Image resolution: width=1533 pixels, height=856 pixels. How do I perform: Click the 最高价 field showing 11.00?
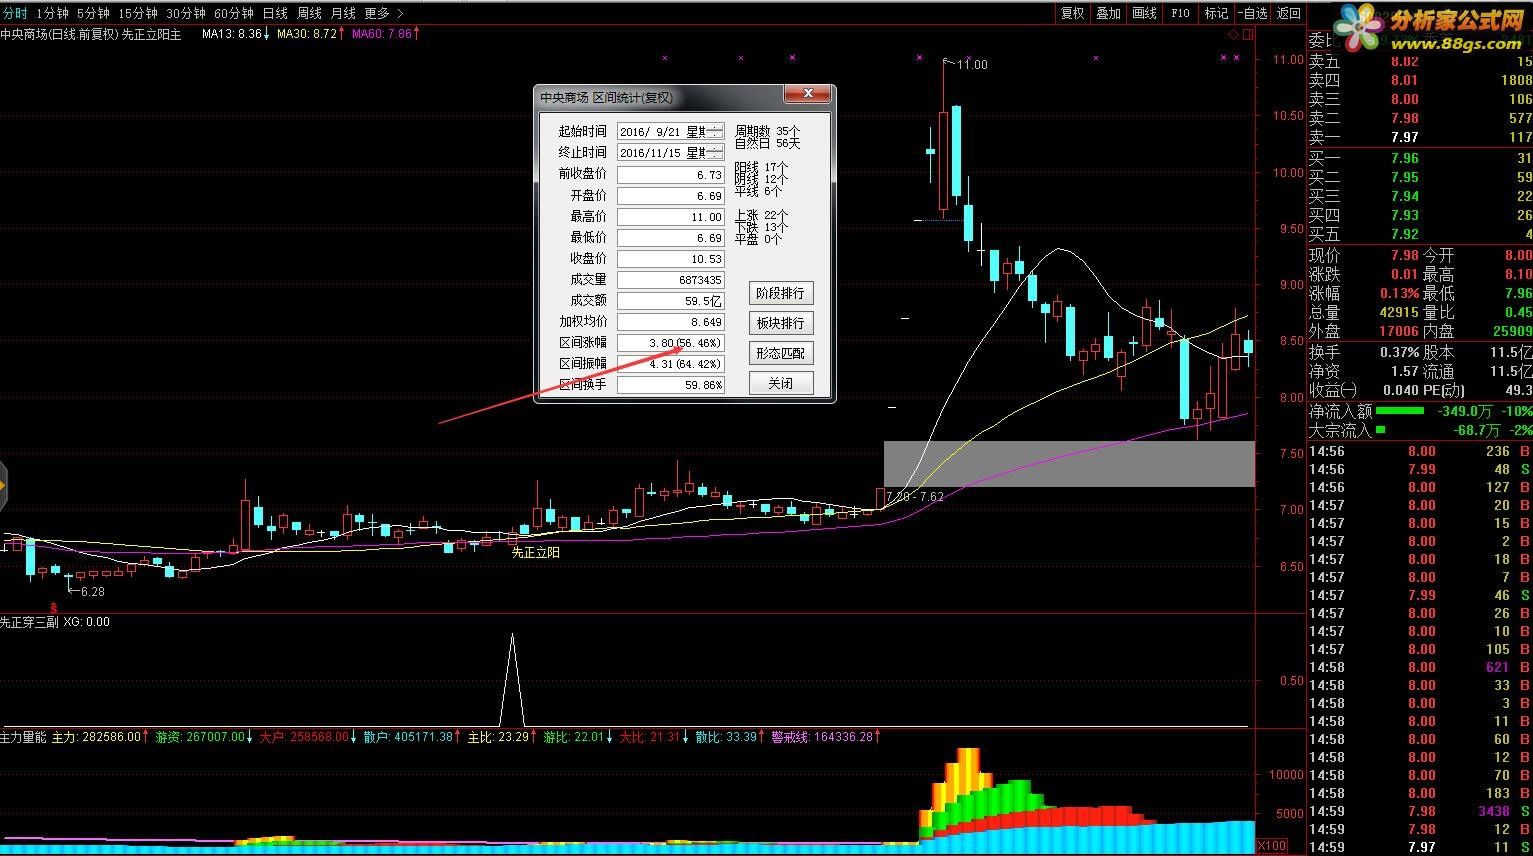click(x=670, y=216)
